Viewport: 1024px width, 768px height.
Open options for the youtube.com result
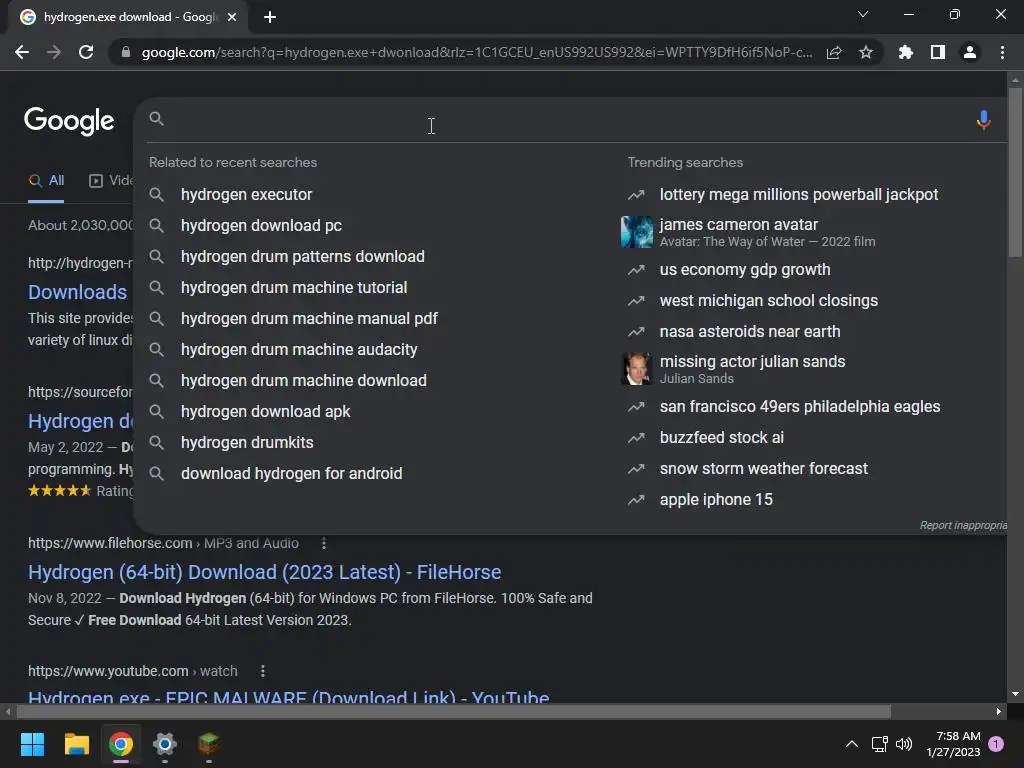(263, 671)
